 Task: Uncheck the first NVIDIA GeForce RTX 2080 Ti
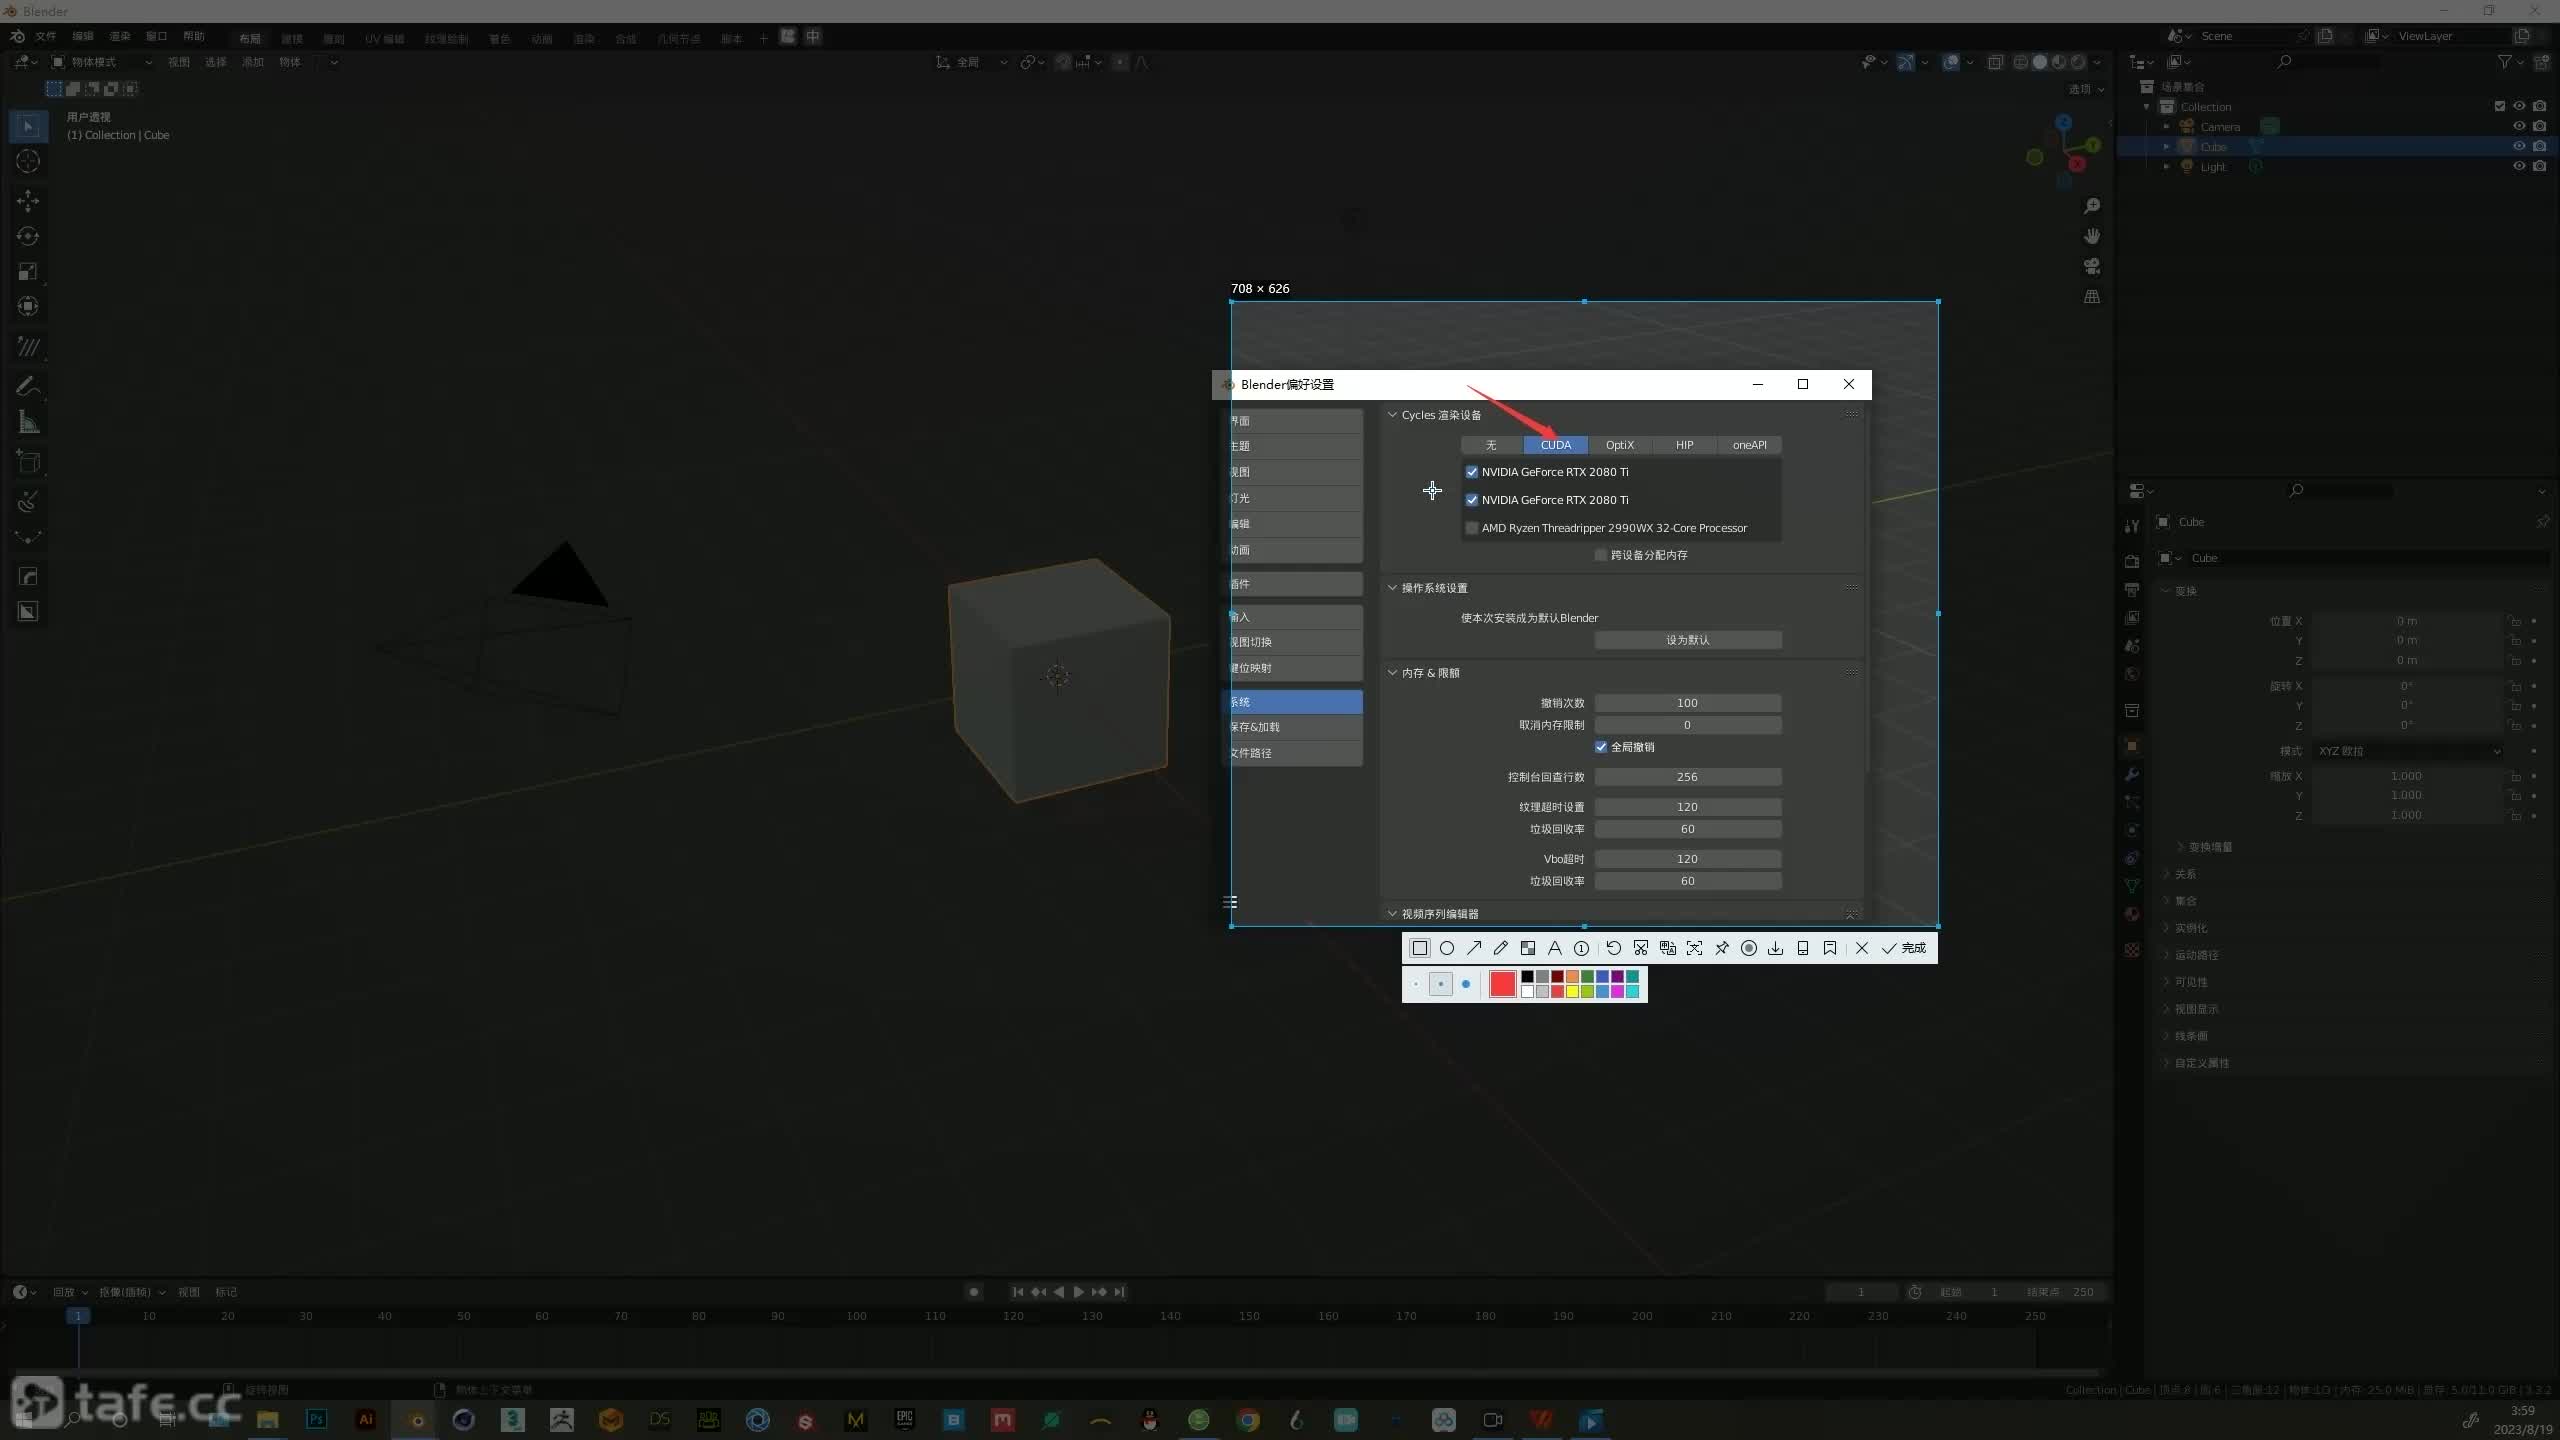click(1471, 472)
